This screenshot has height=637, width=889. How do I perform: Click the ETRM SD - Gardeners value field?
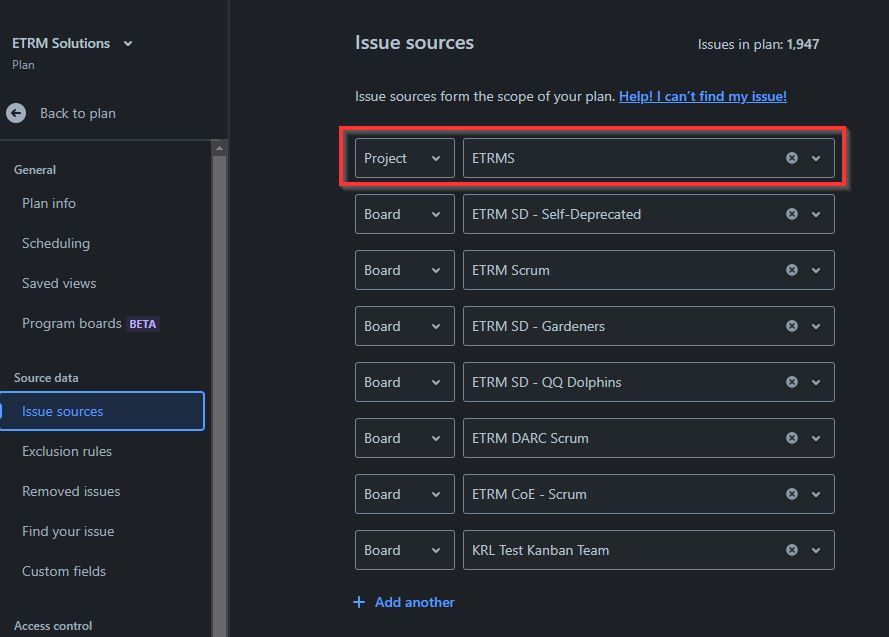coord(649,326)
